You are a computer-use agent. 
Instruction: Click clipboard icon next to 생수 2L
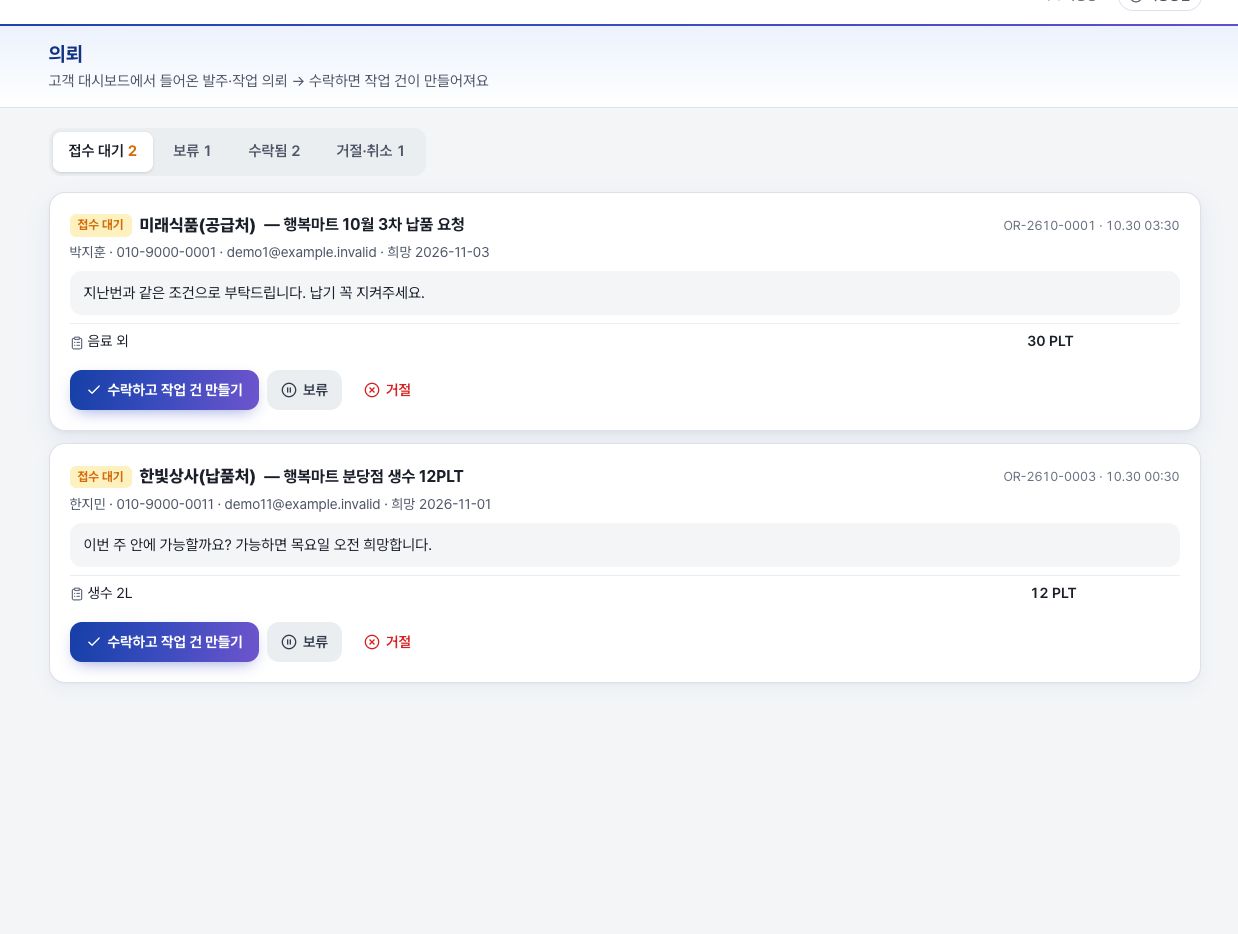tap(77, 594)
